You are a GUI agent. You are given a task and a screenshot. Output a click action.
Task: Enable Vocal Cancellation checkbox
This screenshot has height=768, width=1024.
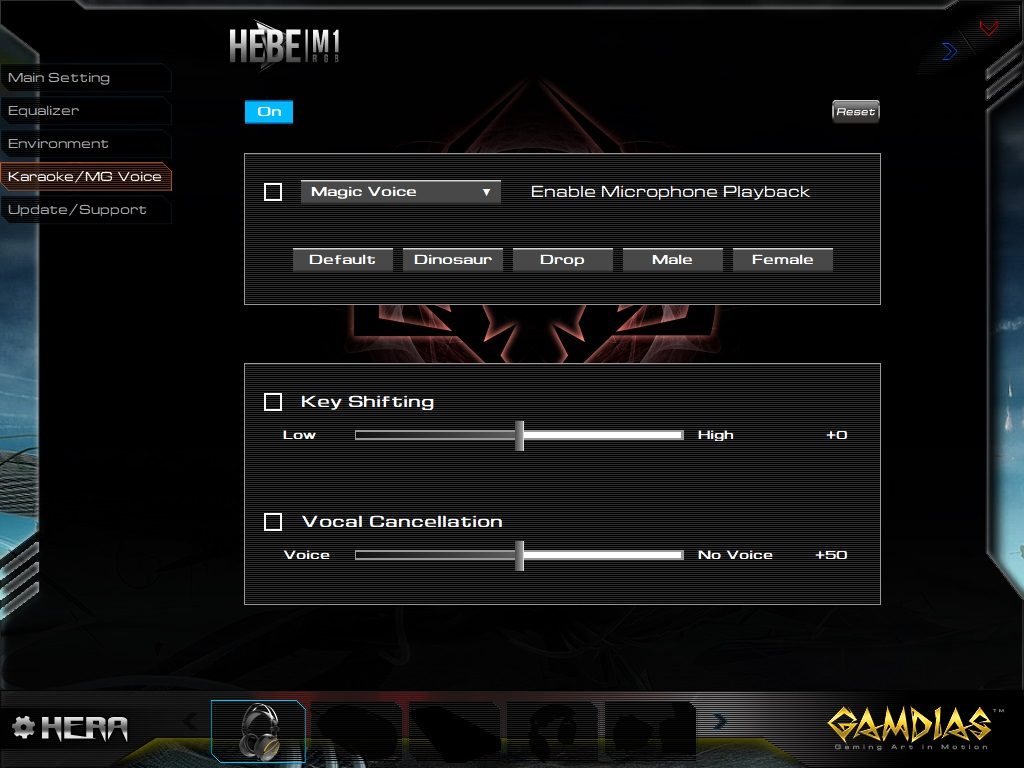[273, 522]
